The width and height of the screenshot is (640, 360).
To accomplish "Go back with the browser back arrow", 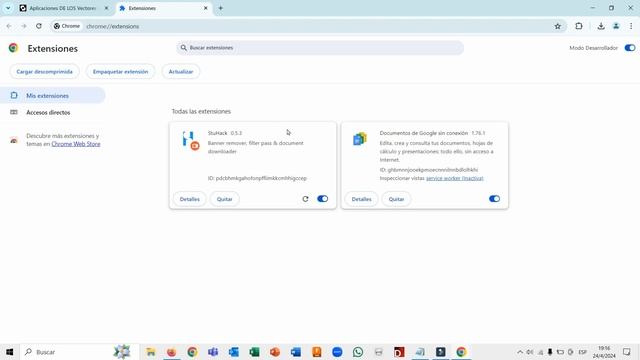I will tap(9, 26).
